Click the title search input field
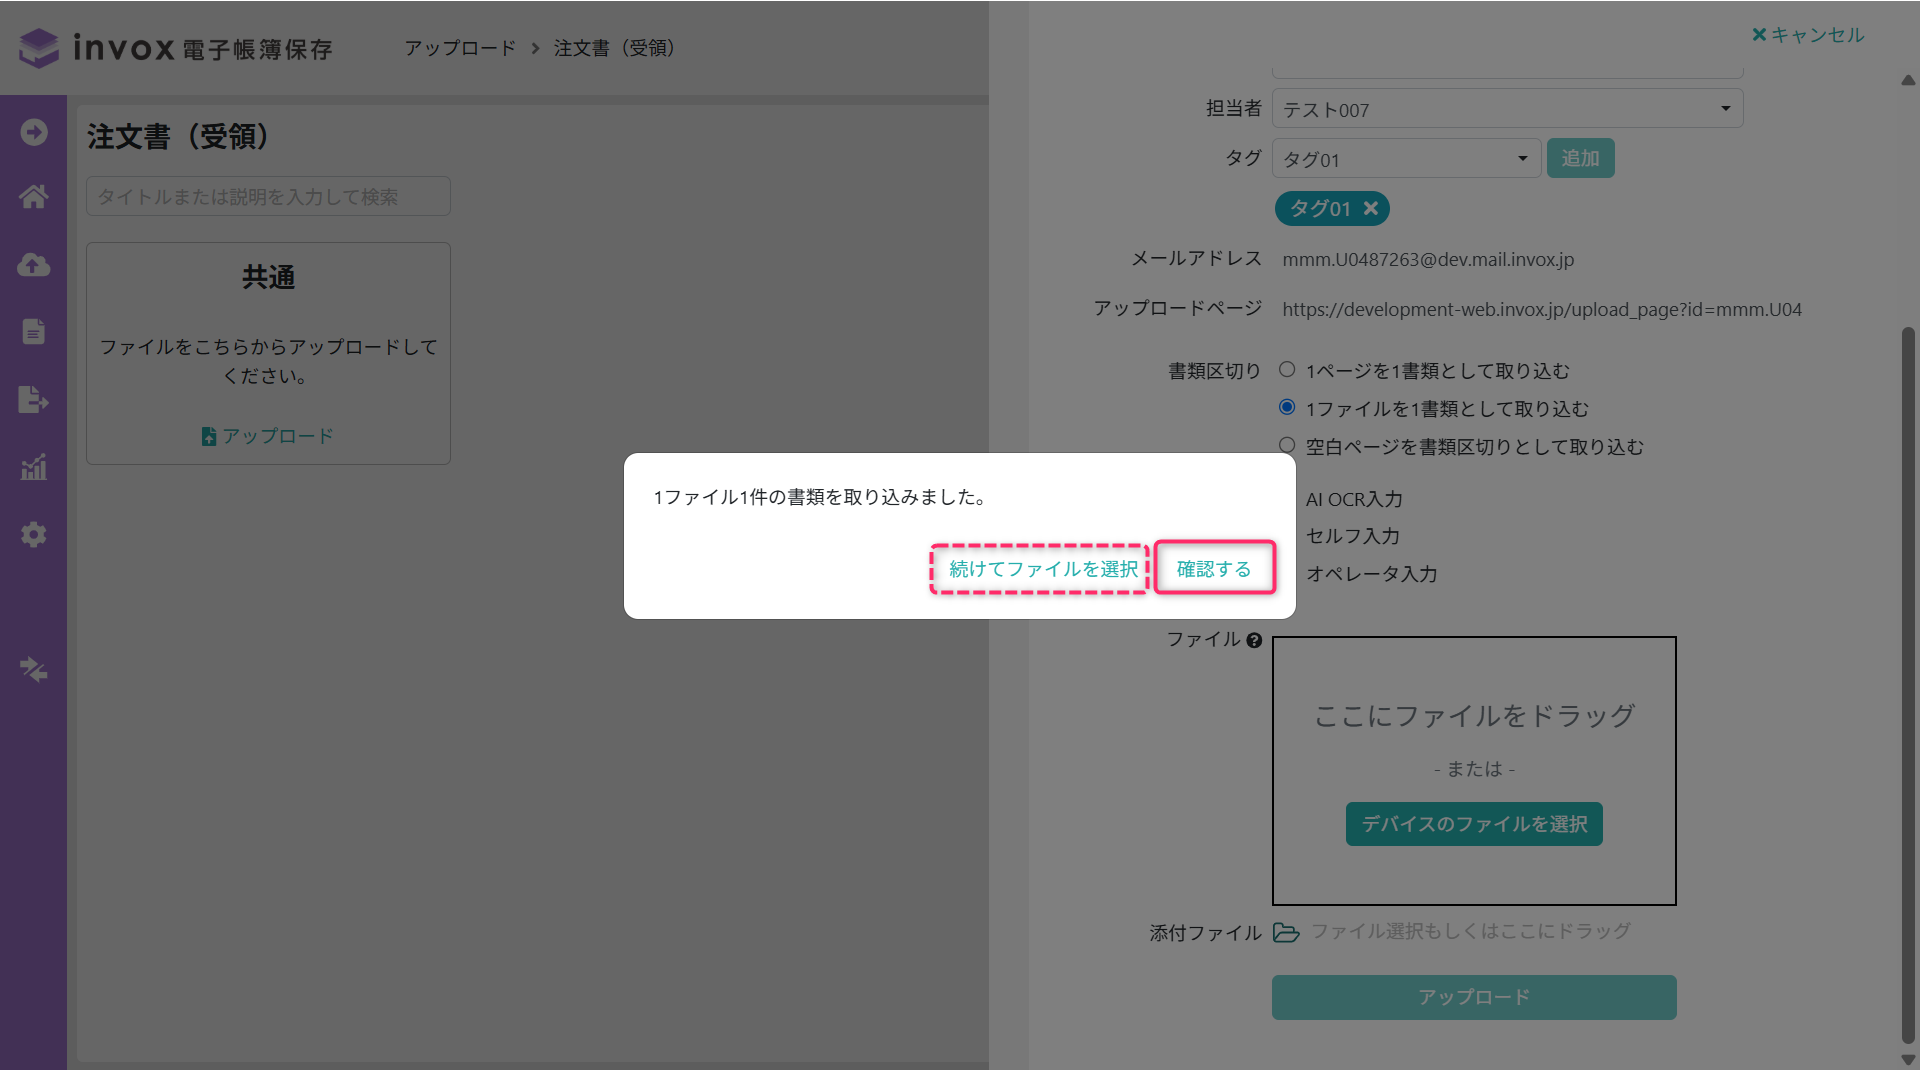This screenshot has width=1920, height=1070. coord(268,197)
